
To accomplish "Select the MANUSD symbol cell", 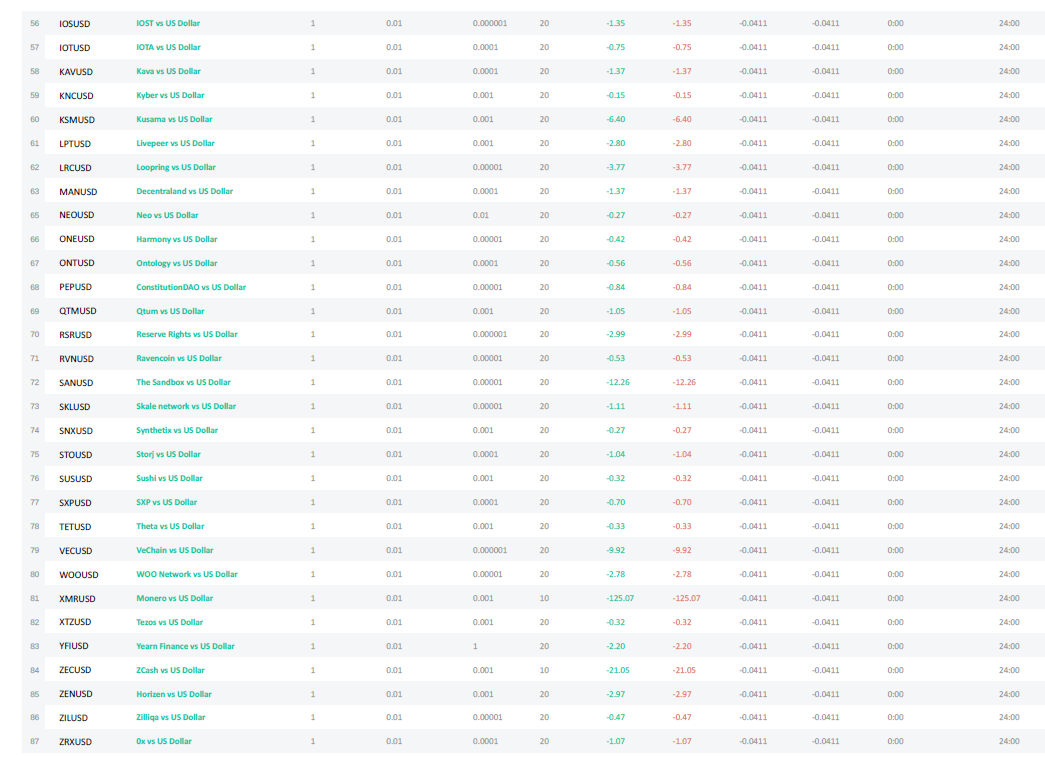I will pyautogui.click(x=78, y=192).
